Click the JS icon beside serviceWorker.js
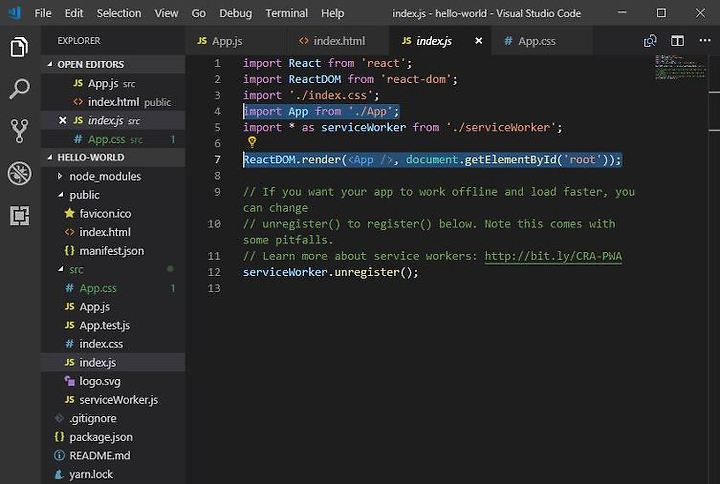The height and width of the screenshot is (484, 720). click(69, 400)
